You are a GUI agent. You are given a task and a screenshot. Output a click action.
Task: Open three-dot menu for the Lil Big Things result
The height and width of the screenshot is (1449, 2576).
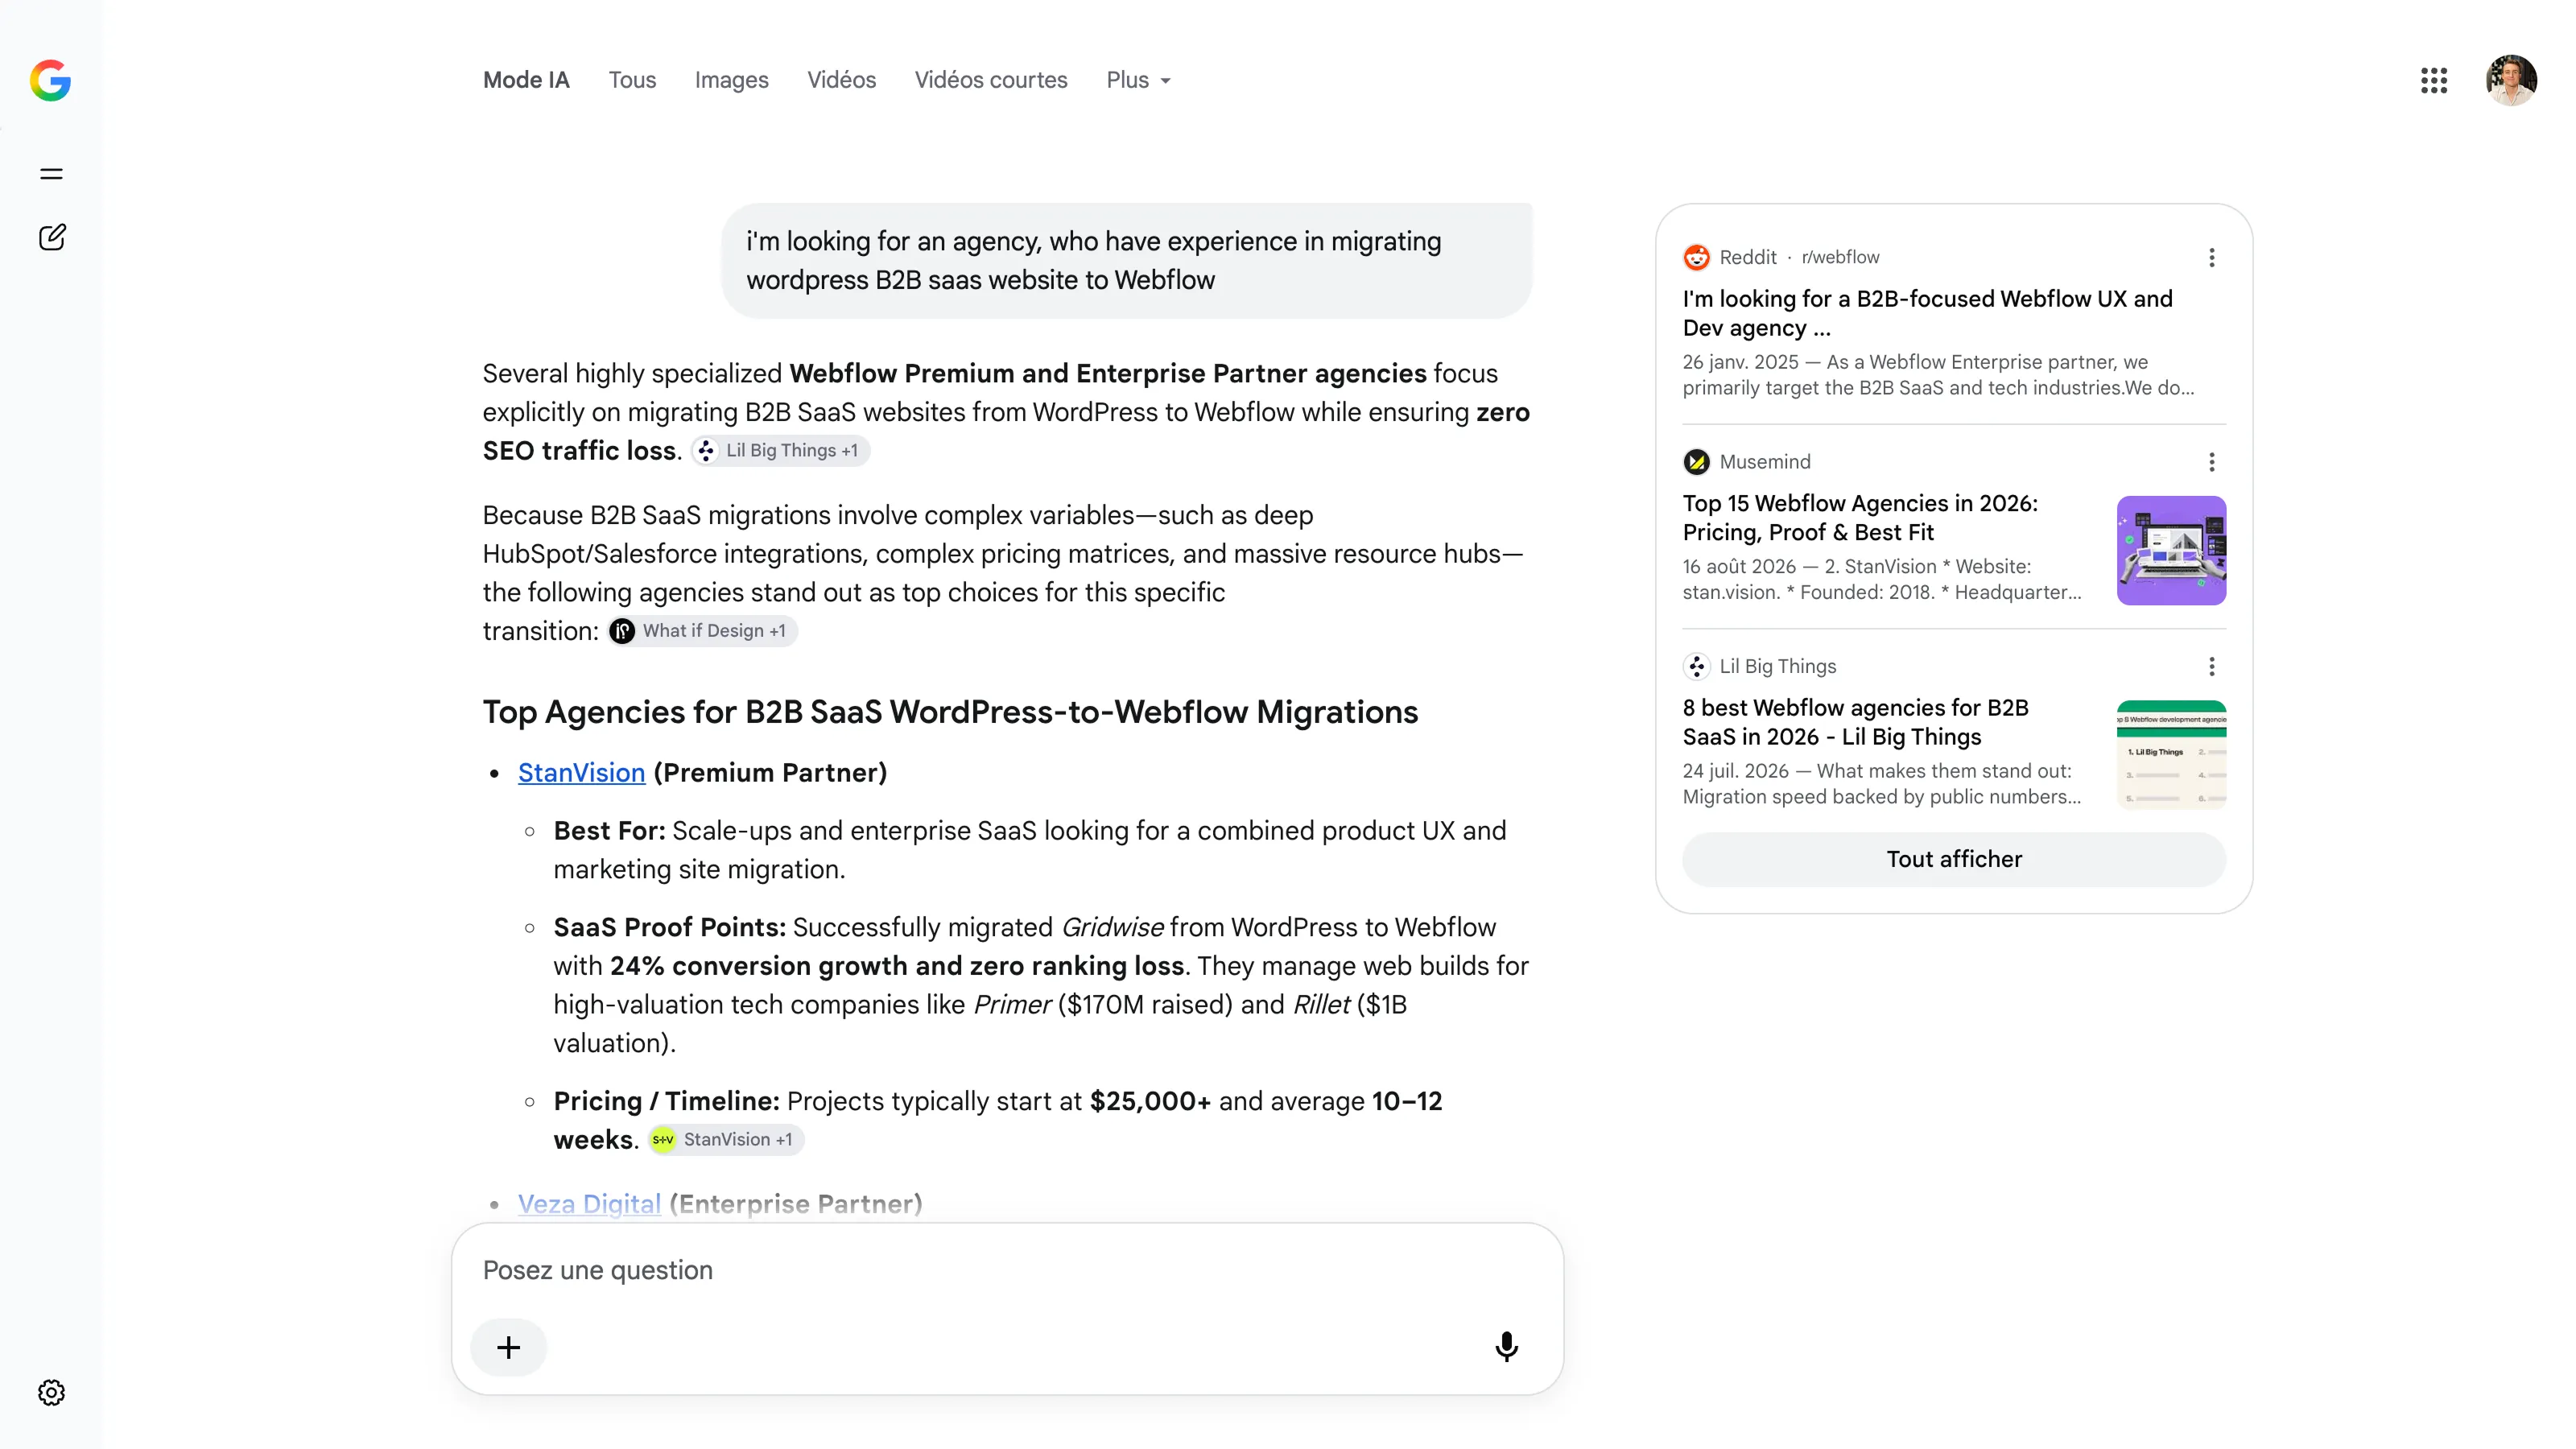(x=2211, y=666)
